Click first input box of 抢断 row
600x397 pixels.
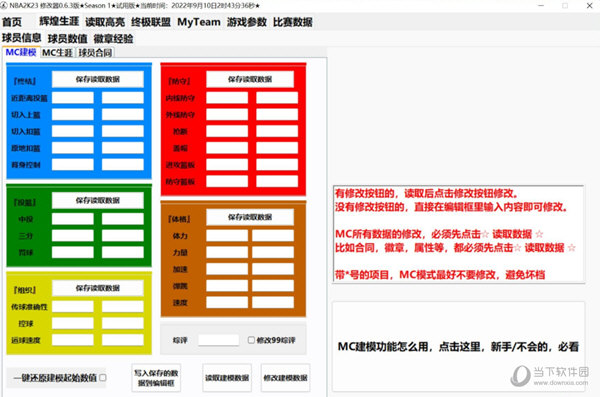point(227,131)
